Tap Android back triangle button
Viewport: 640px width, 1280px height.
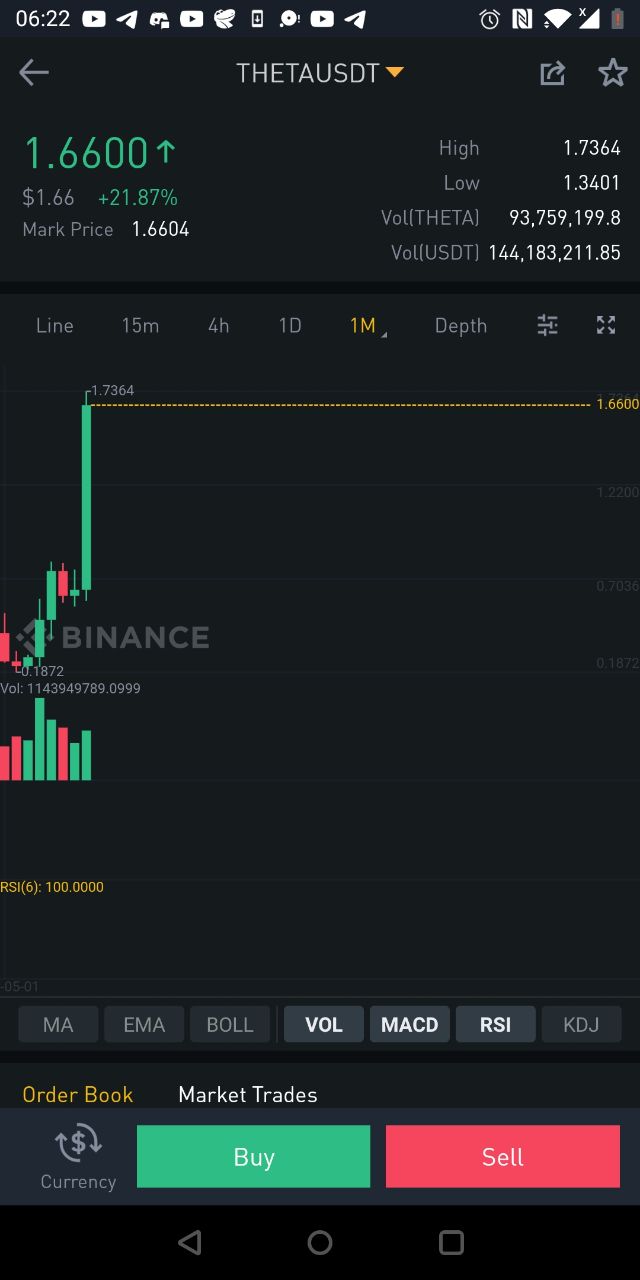pyautogui.click(x=189, y=1242)
